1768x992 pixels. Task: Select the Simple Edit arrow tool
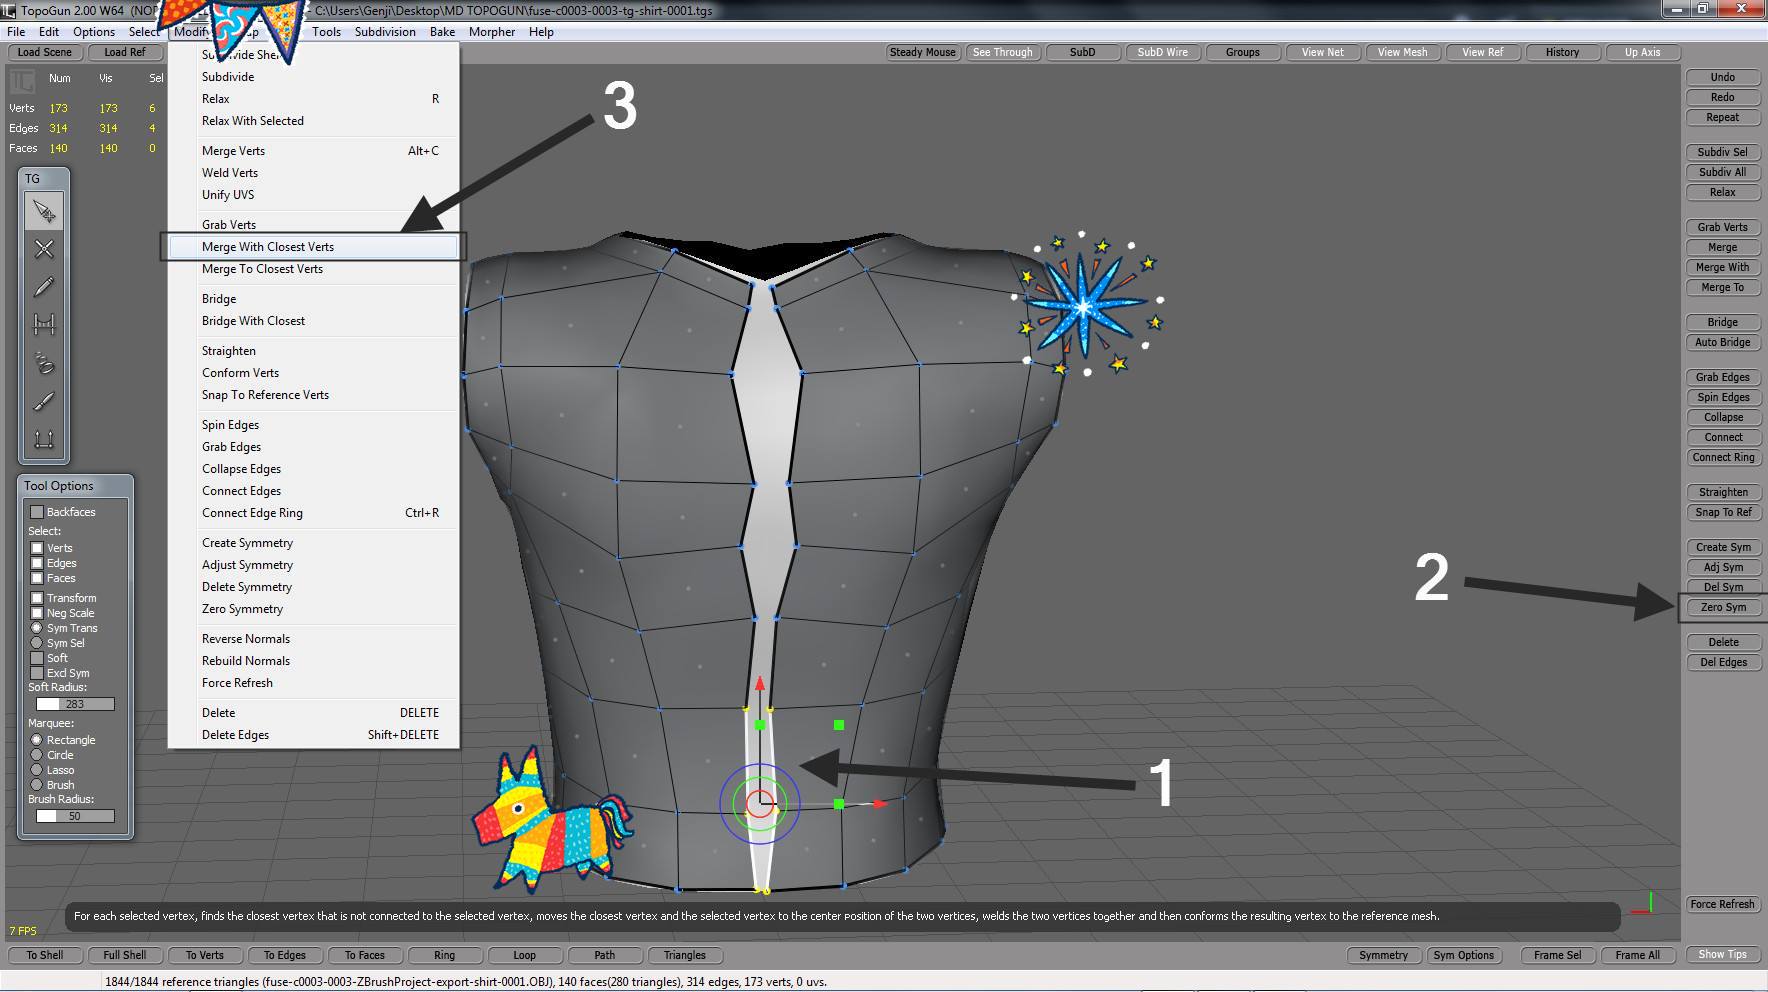click(x=44, y=211)
